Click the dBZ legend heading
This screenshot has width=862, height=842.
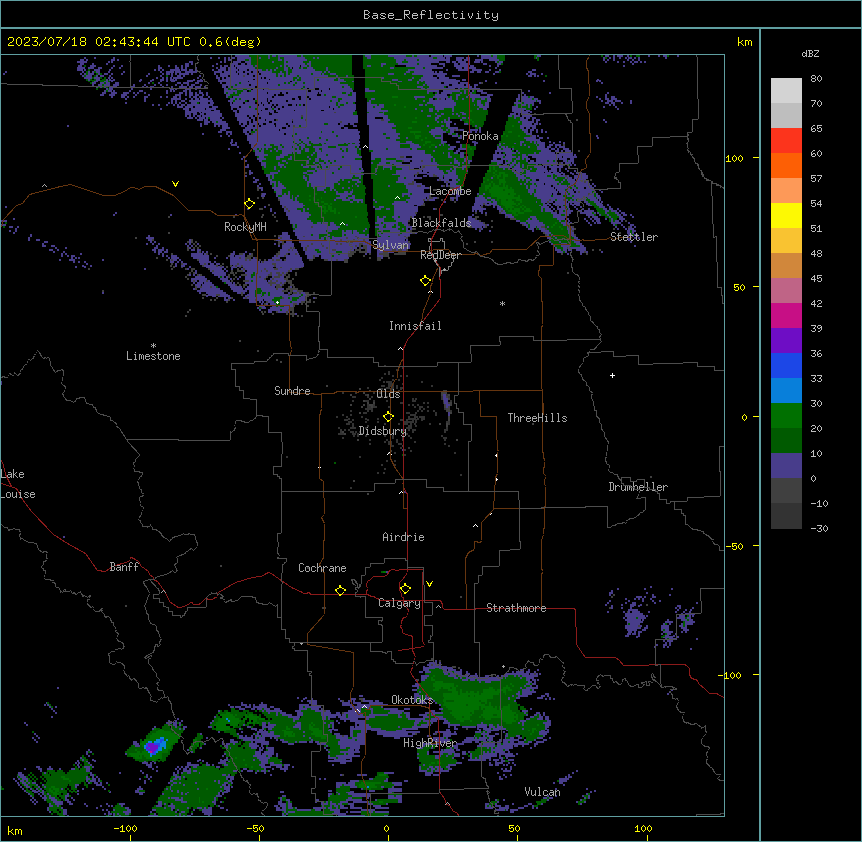[810, 53]
